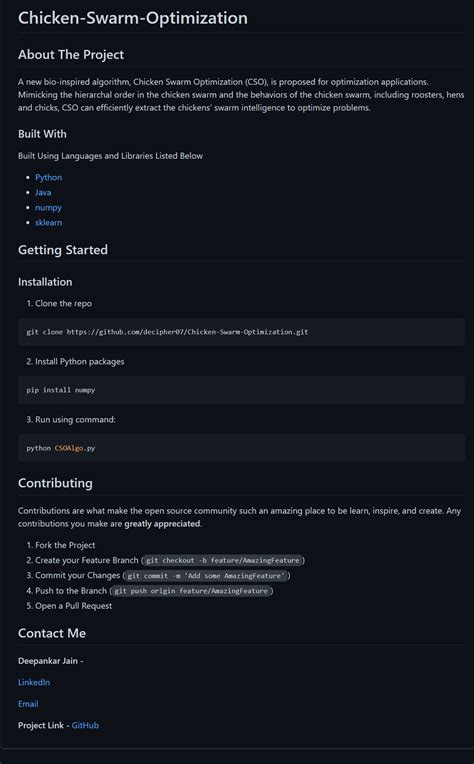Click the python CSOAlgo.py code block
This screenshot has height=764, width=474.
pyautogui.click(x=241, y=448)
